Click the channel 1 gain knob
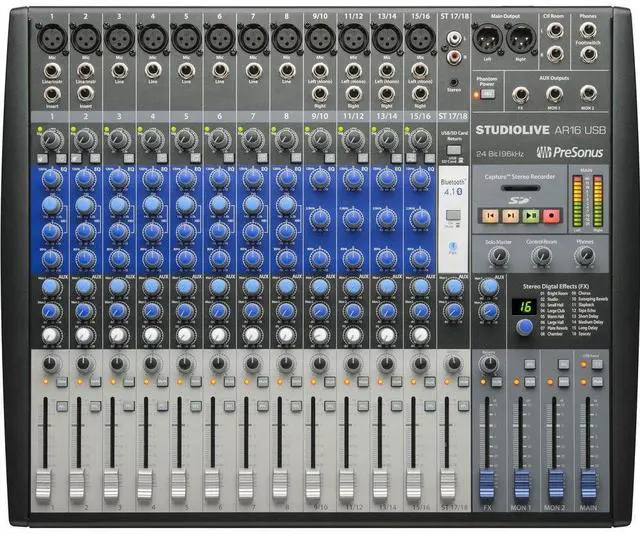Viewport: 640px width, 534px height. (x=50, y=141)
